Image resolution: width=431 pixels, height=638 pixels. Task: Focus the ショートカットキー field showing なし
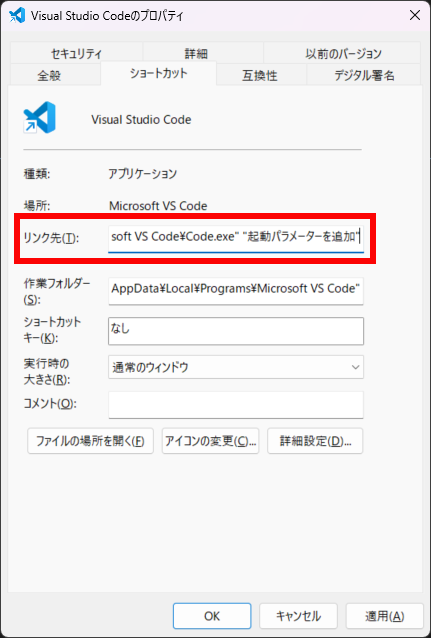[x=236, y=331]
